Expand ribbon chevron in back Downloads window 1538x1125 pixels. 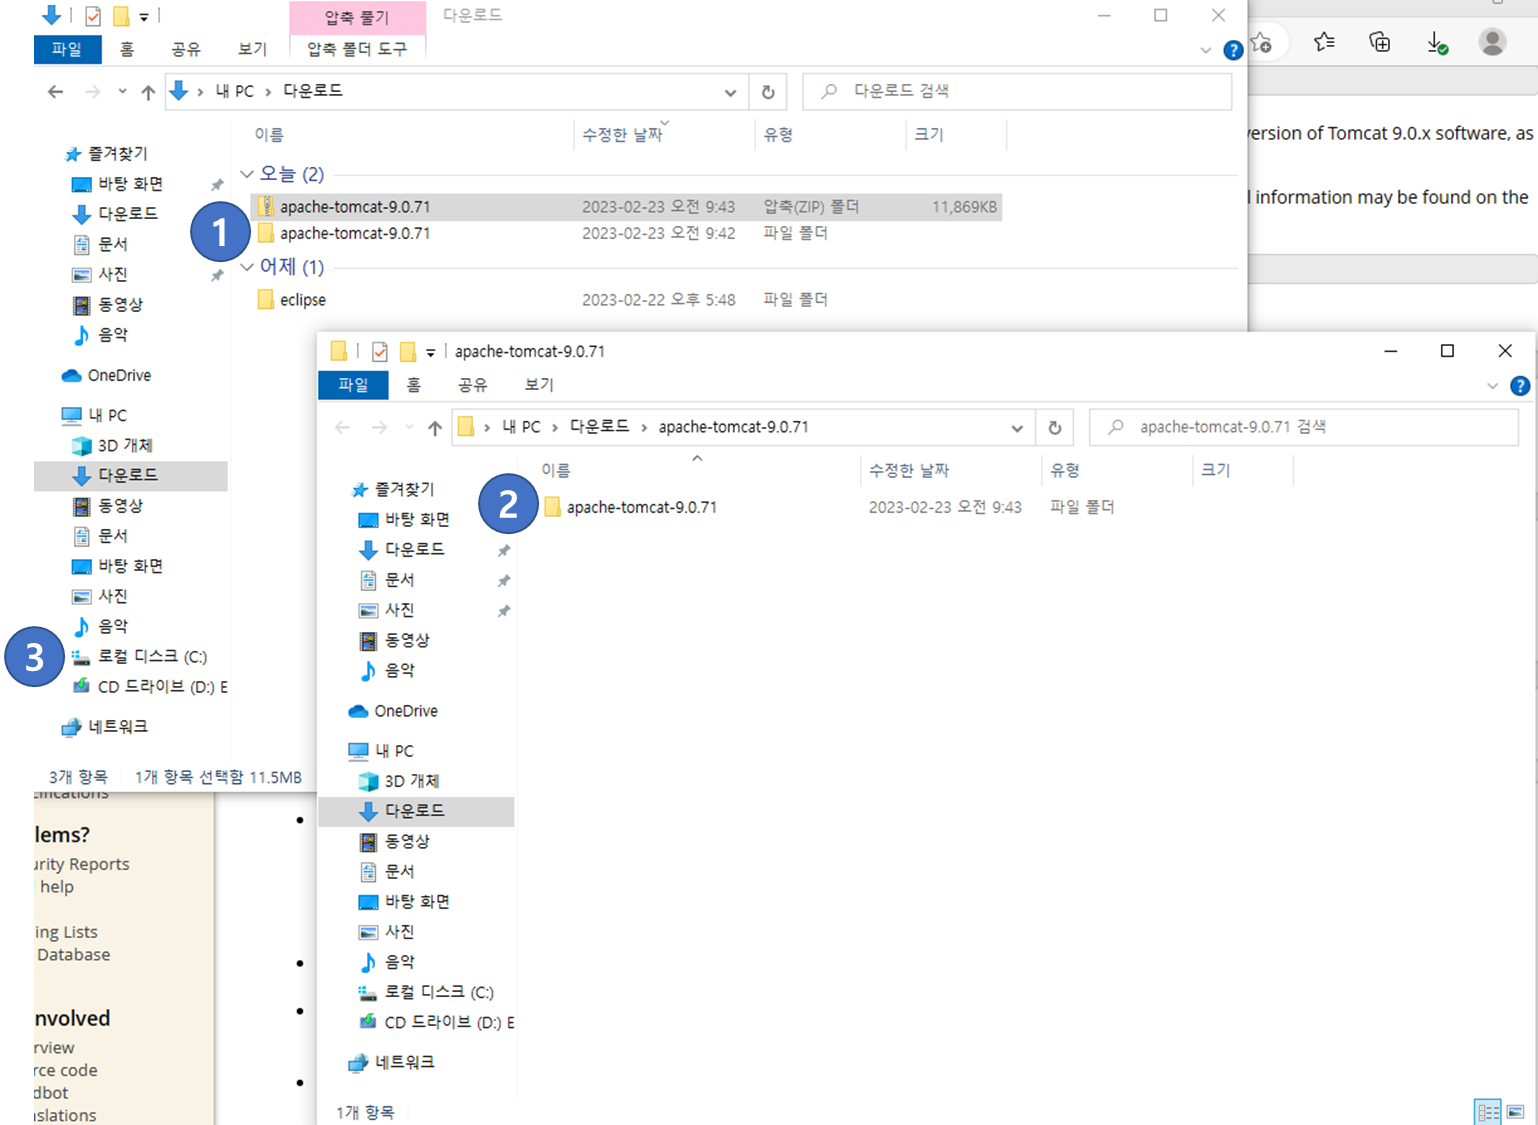pyautogui.click(x=1205, y=50)
